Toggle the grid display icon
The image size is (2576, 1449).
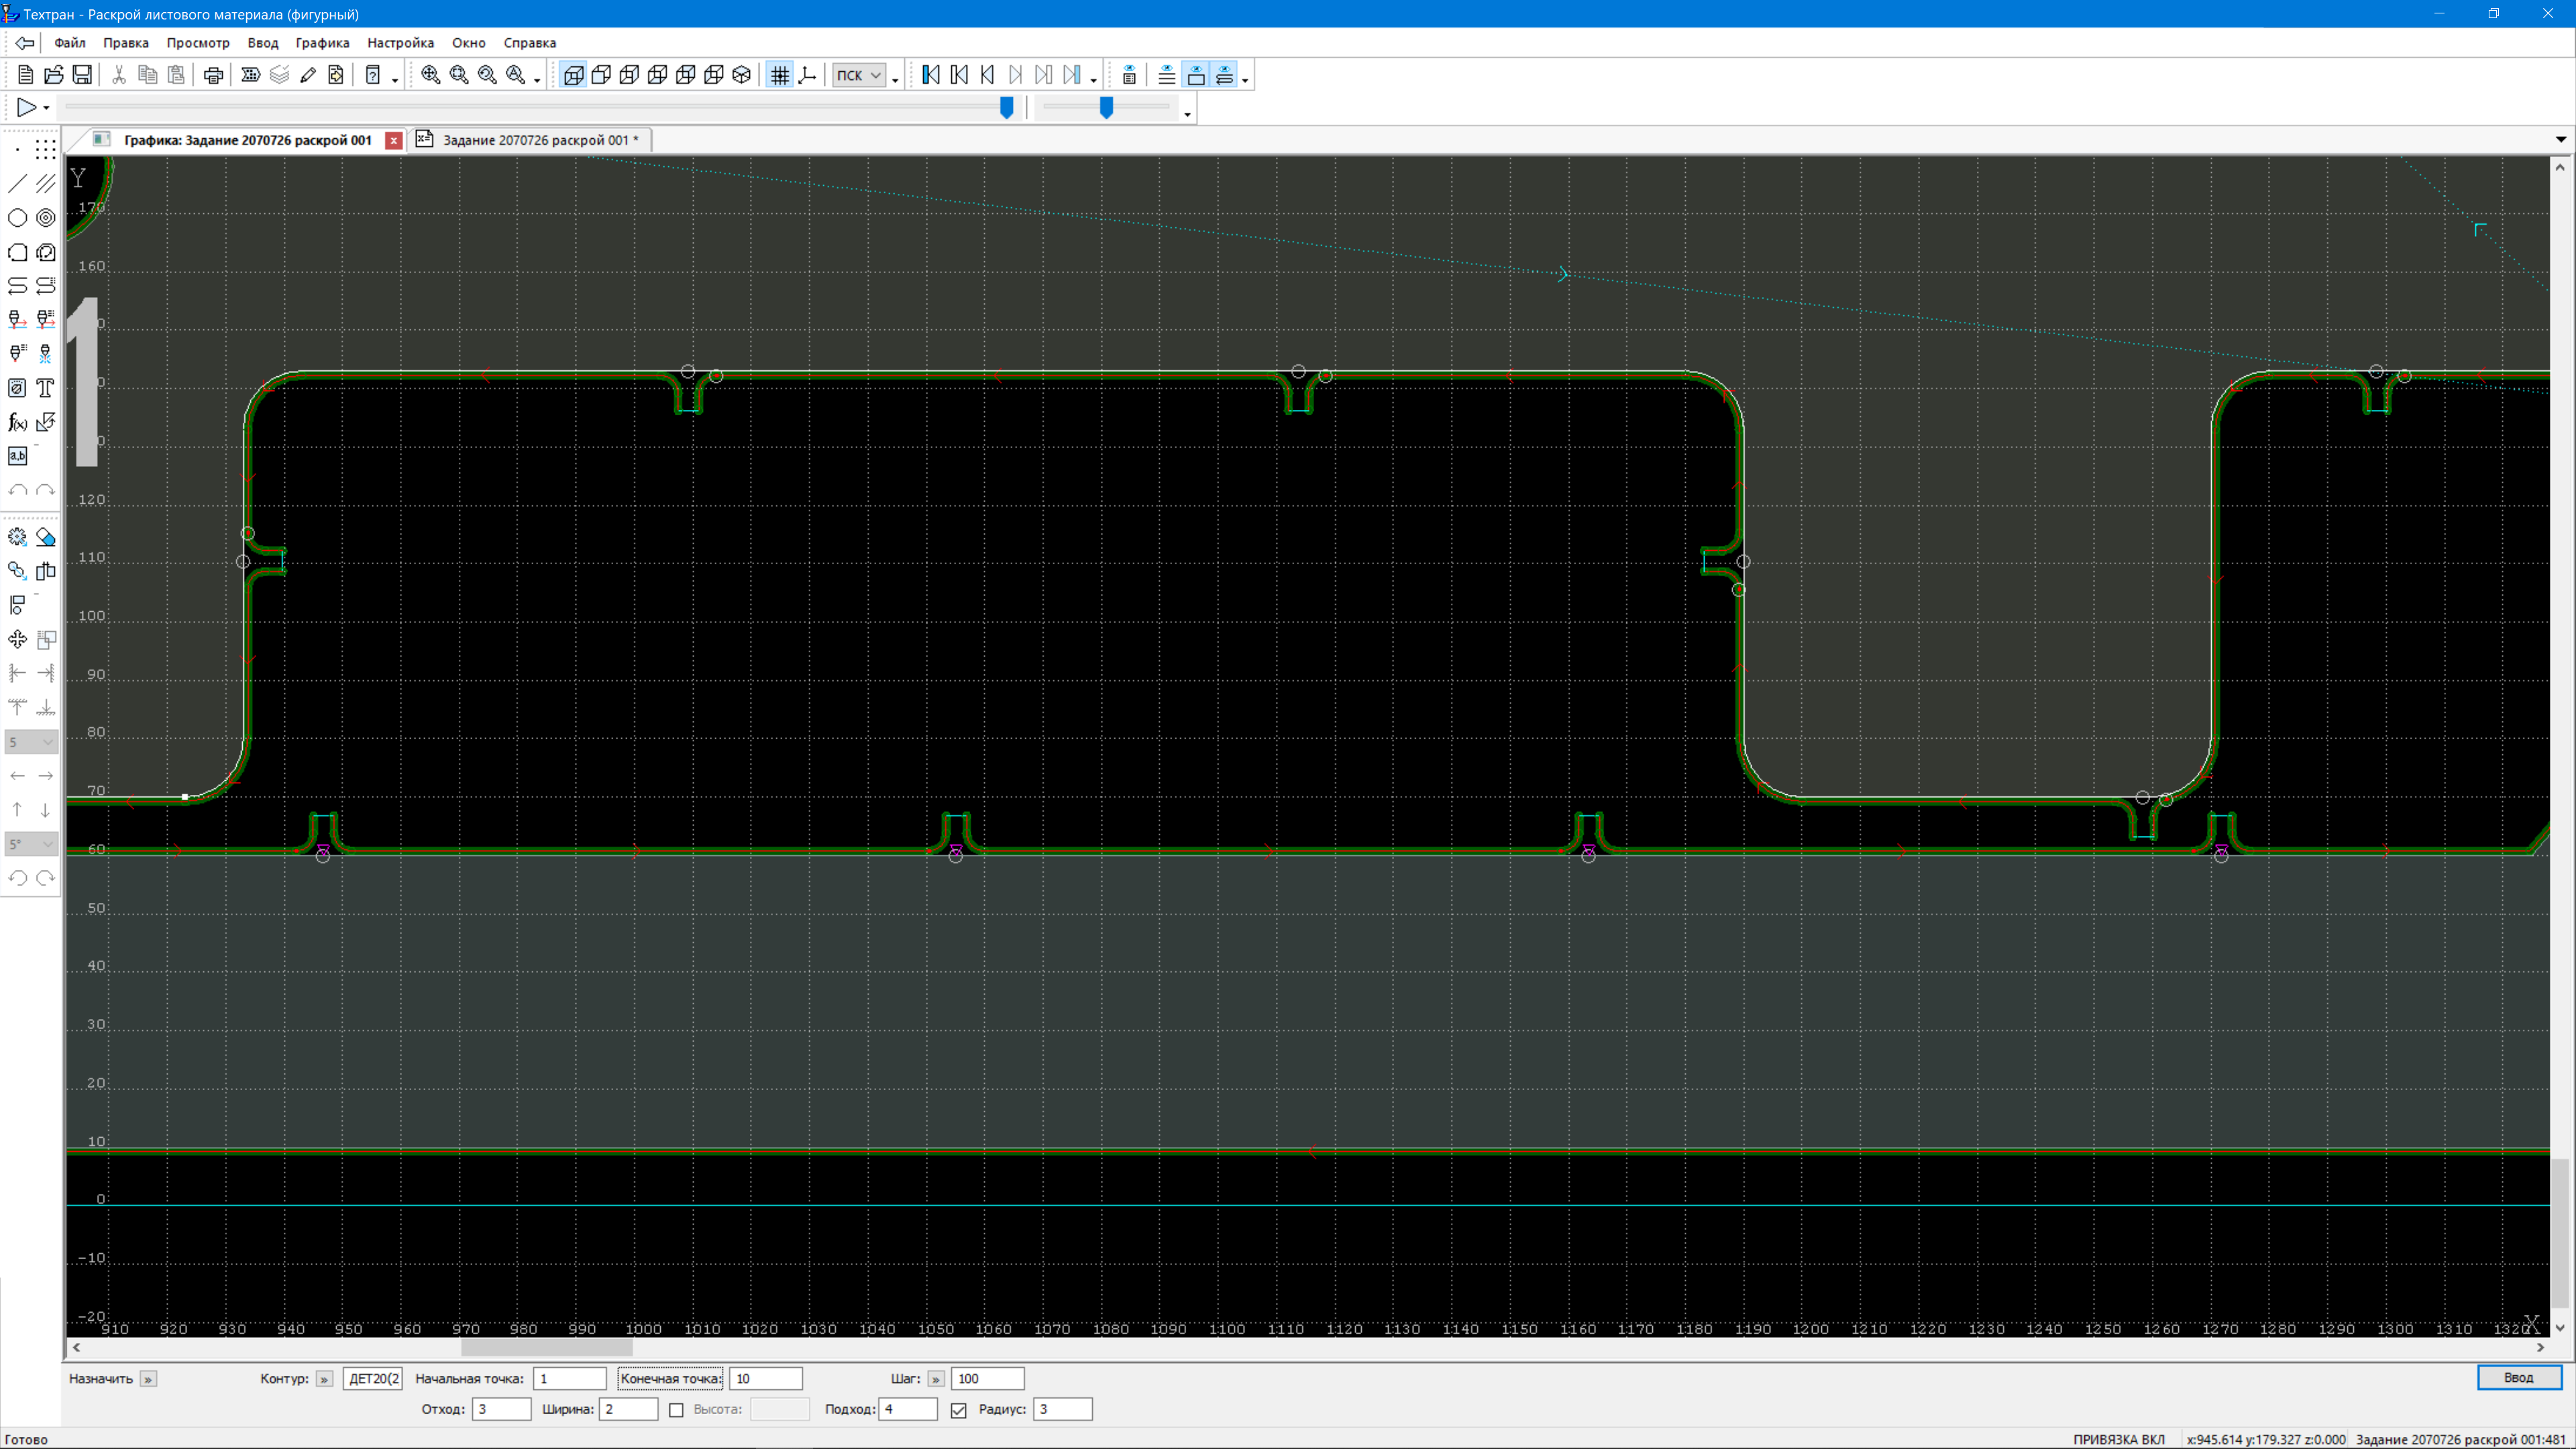pyautogui.click(x=779, y=75)
